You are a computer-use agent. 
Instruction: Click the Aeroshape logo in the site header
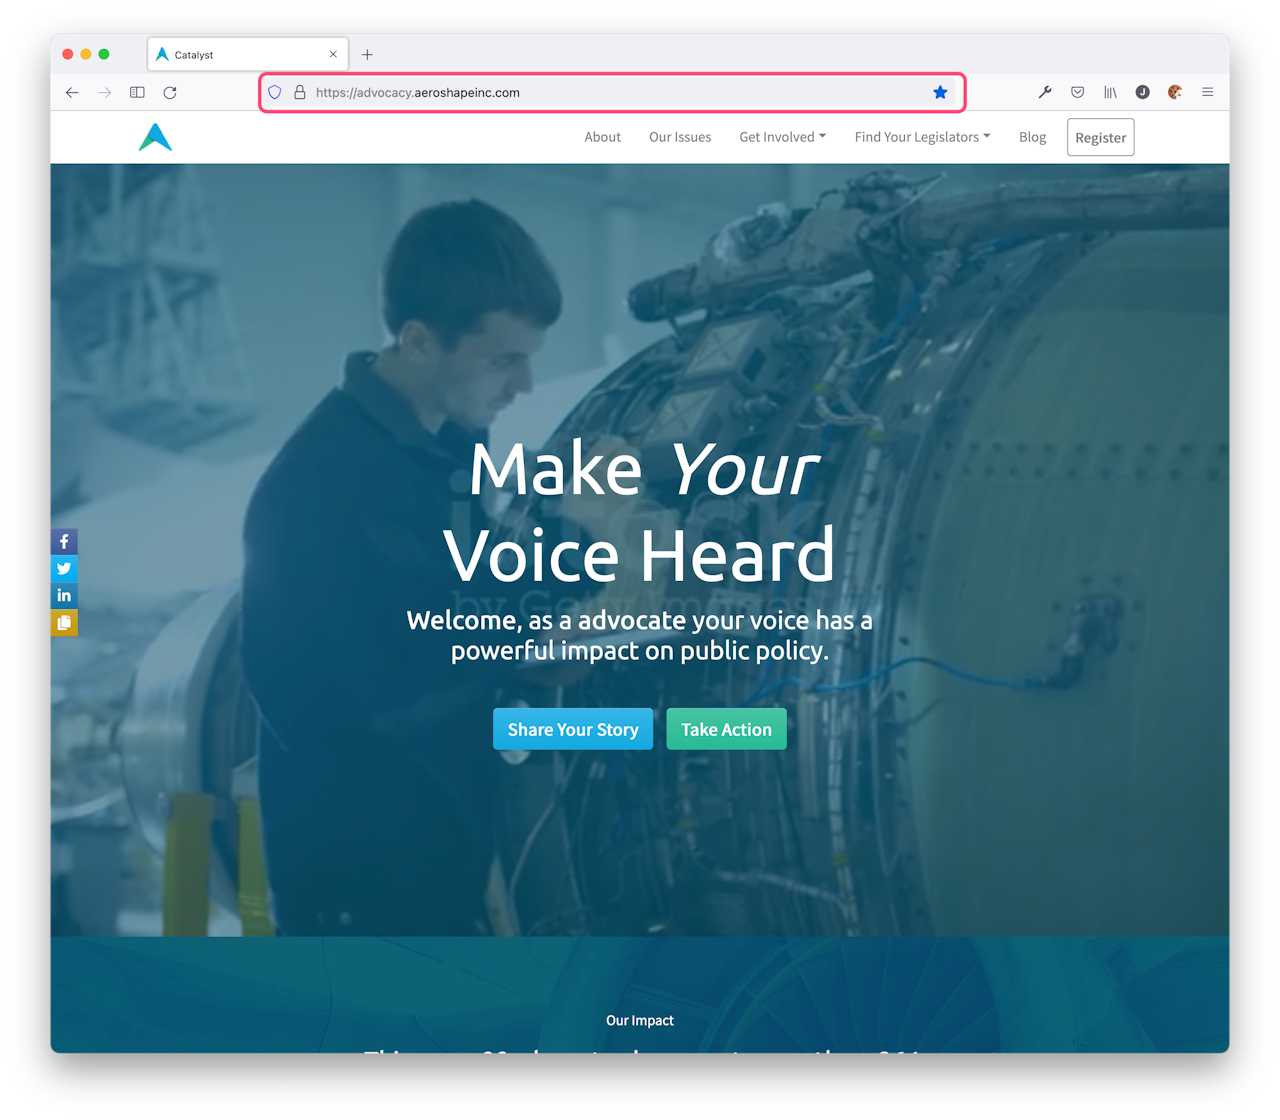coord(155,137)
